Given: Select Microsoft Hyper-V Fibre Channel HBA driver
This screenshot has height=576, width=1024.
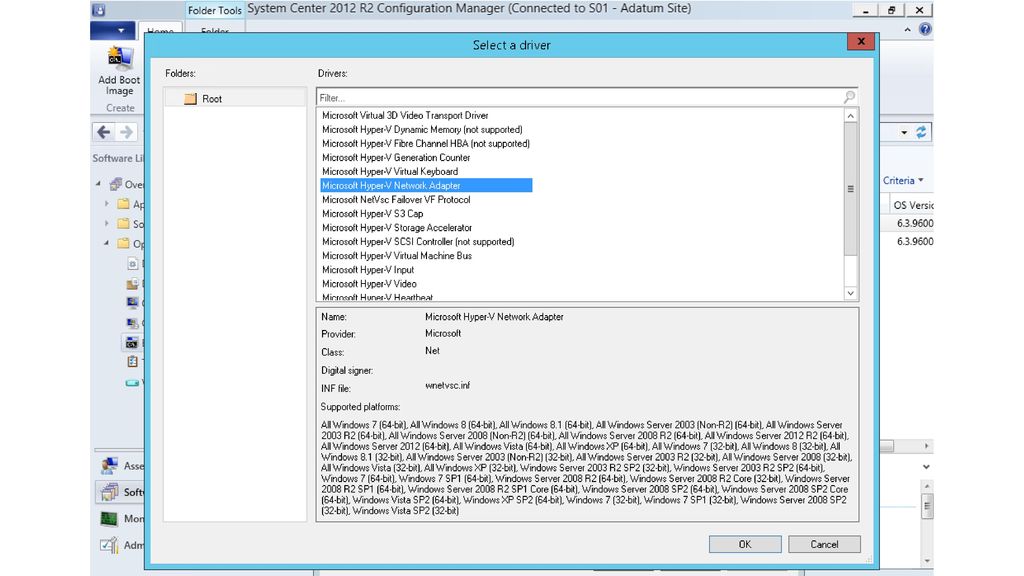Looking at the screenshot, I should [426, 144].
